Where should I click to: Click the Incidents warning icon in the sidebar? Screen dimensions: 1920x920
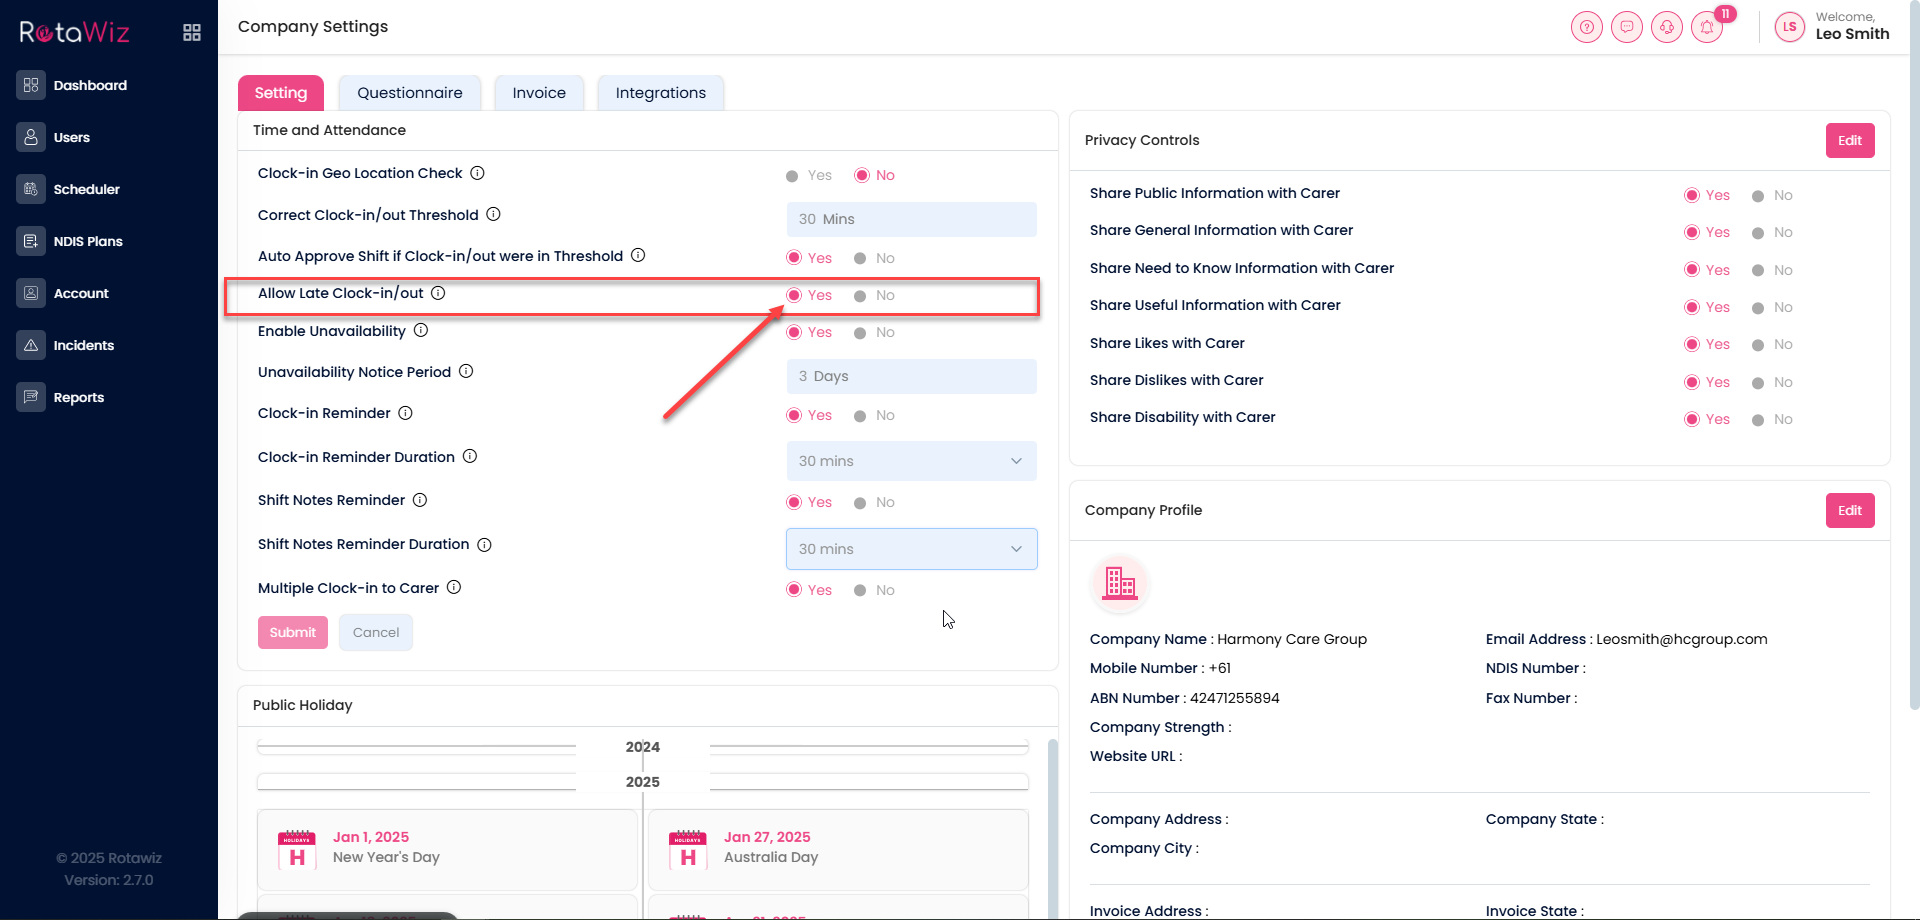(31, 345)
